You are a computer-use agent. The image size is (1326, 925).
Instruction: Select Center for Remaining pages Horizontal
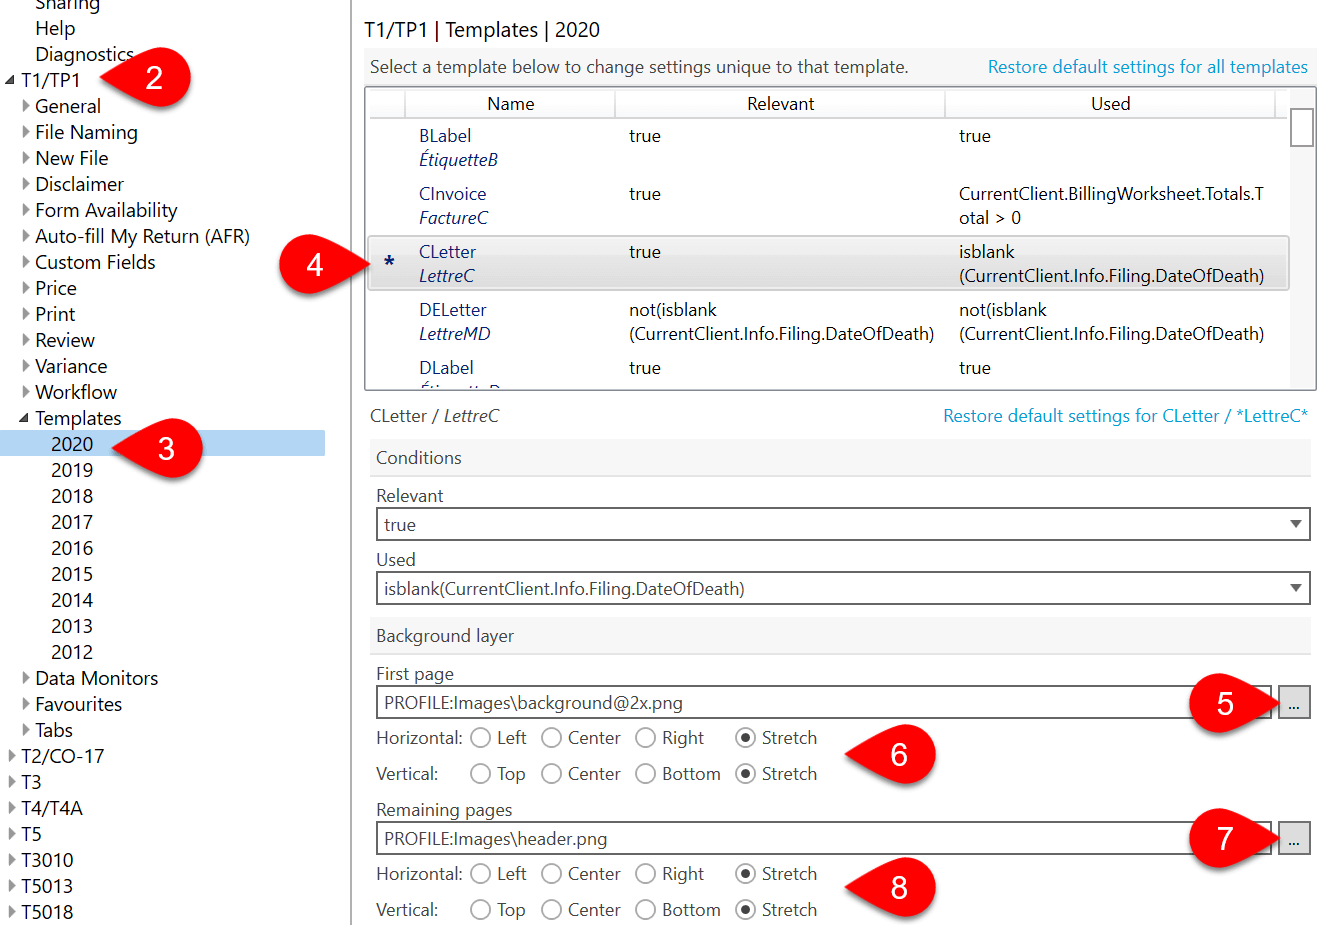pyautogui.click(x=552, y=874)
